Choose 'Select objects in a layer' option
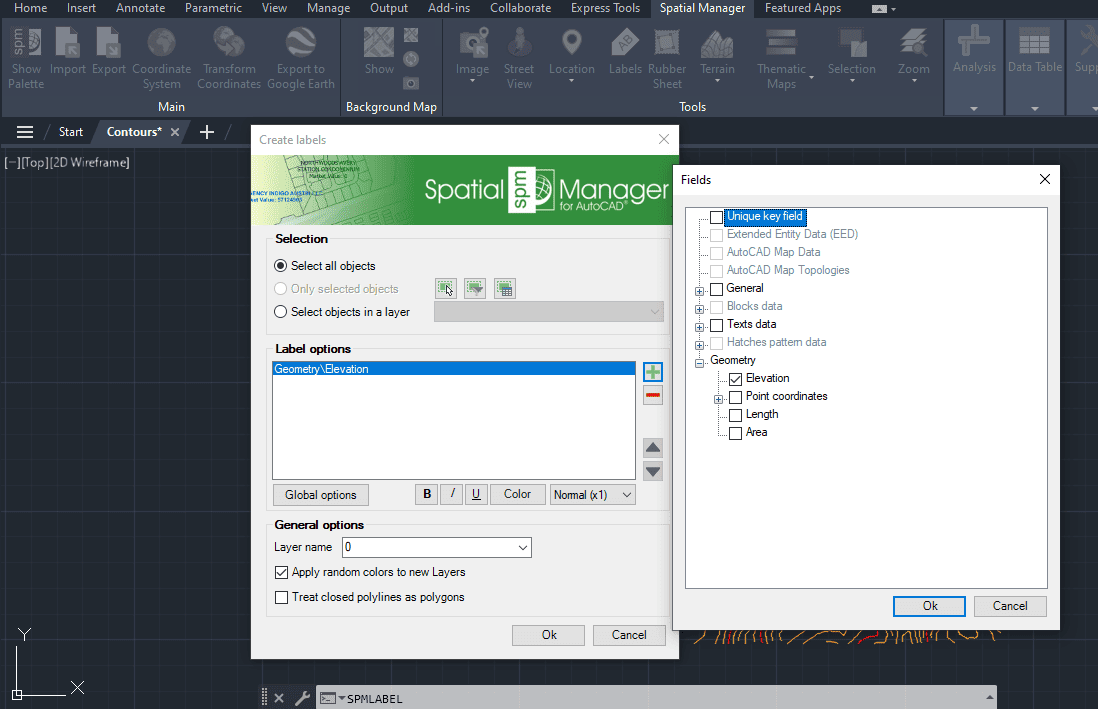 tap(280, 312)
